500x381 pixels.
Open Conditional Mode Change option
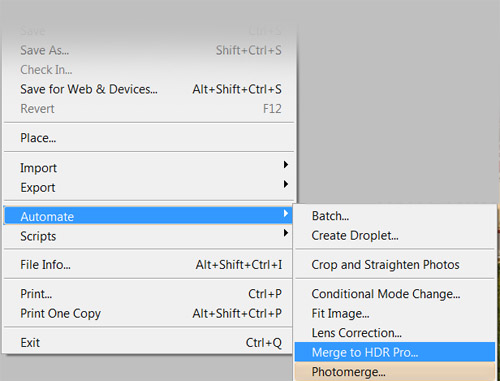click(x=395, y=294)
